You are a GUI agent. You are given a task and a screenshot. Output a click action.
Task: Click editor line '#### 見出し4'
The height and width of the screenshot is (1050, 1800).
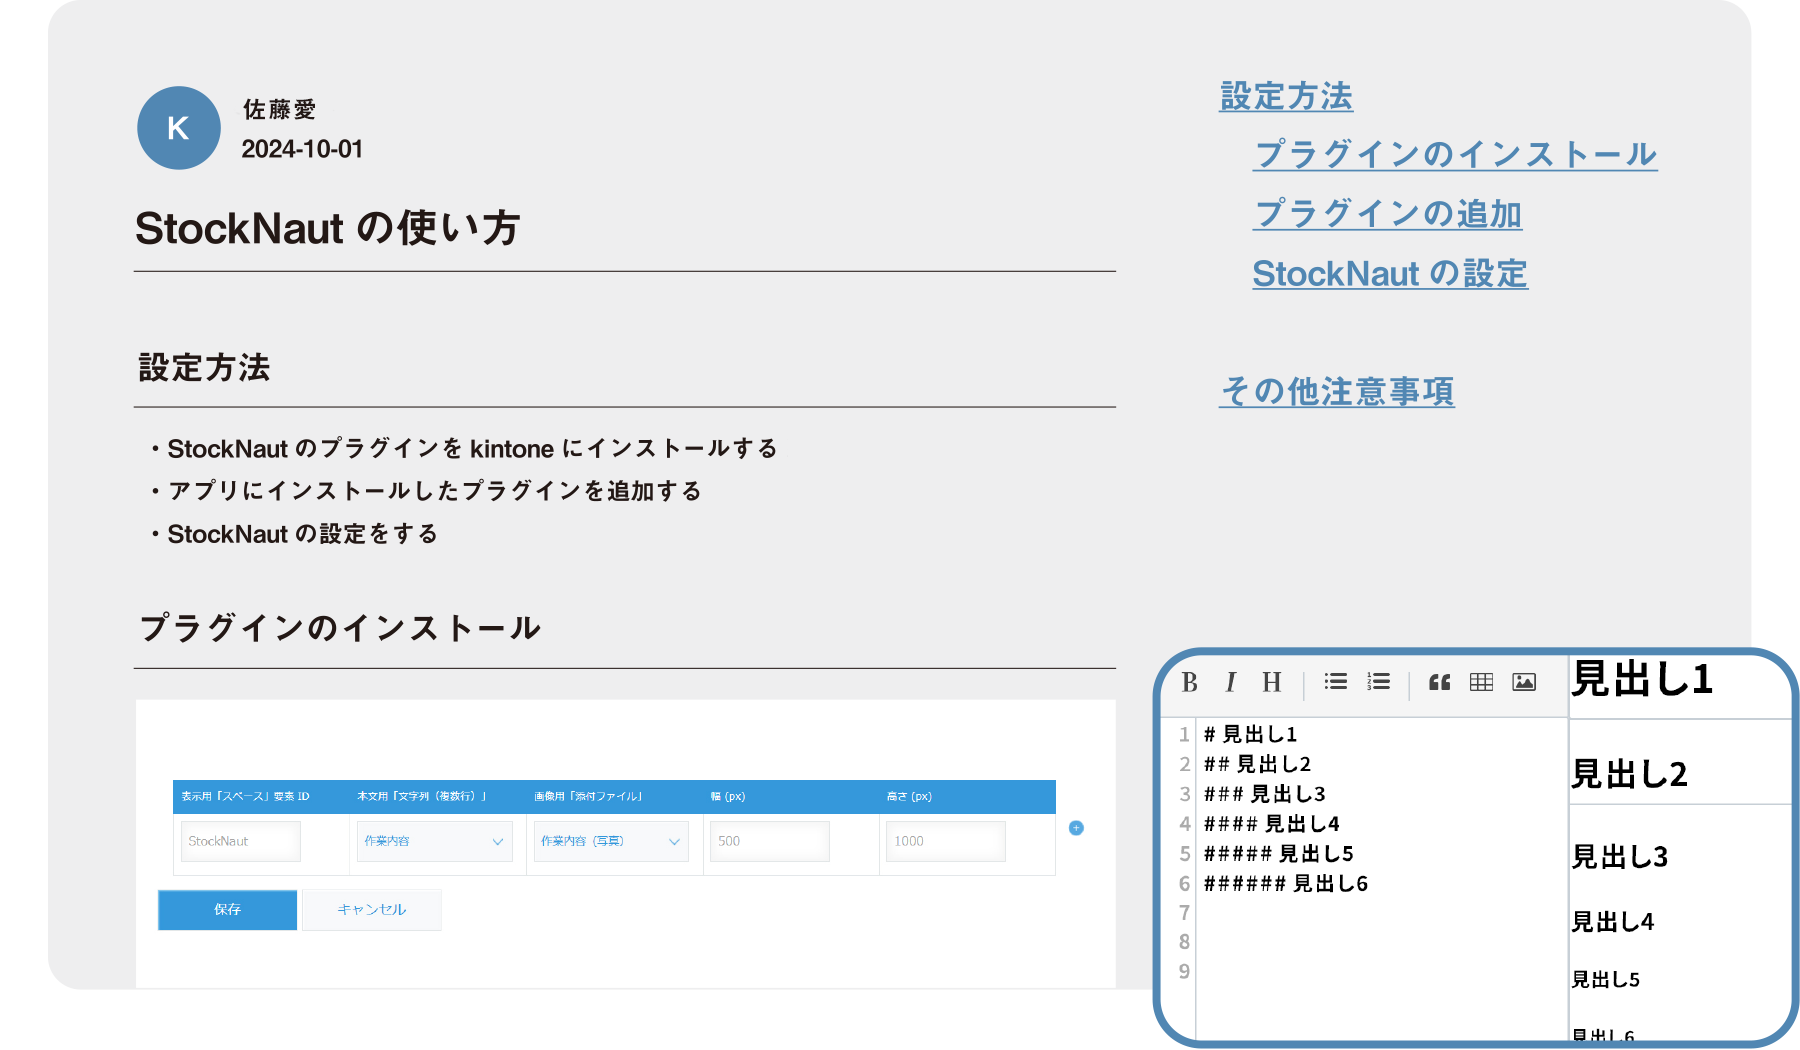coord(1271,824)
